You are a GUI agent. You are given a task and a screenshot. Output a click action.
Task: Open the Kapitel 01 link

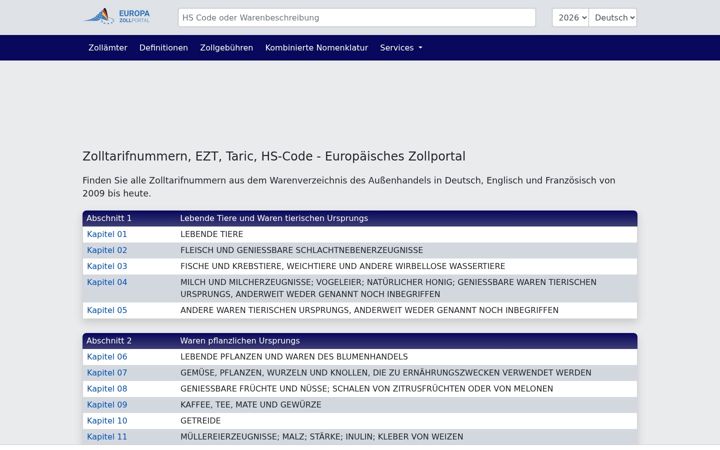pyautogui.click(x=107, y=234)
